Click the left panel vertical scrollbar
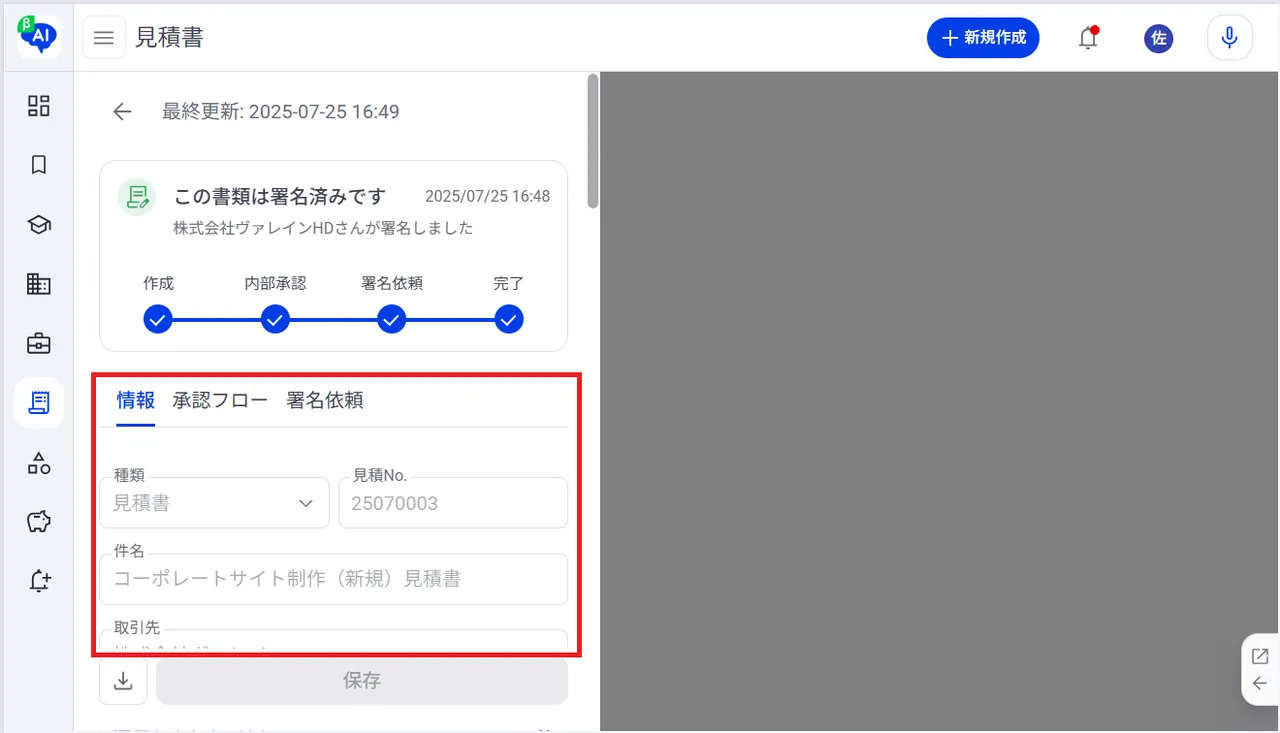Viewport: 1280px width, 733px height. pos(593,140)
